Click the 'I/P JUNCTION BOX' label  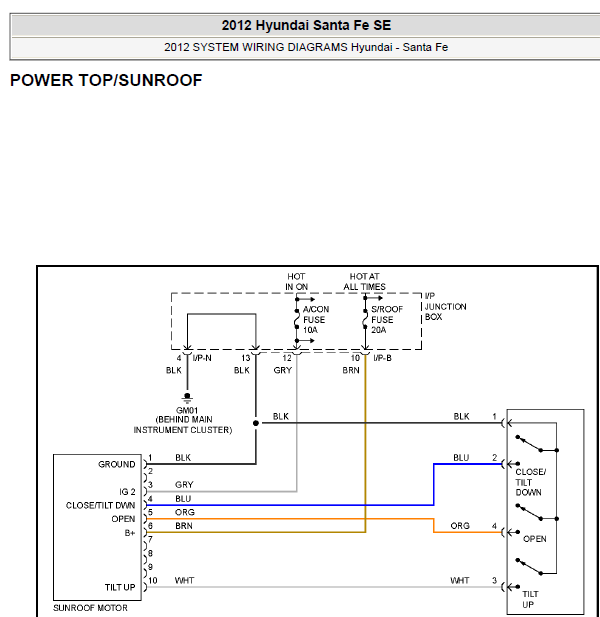point(445,307)
